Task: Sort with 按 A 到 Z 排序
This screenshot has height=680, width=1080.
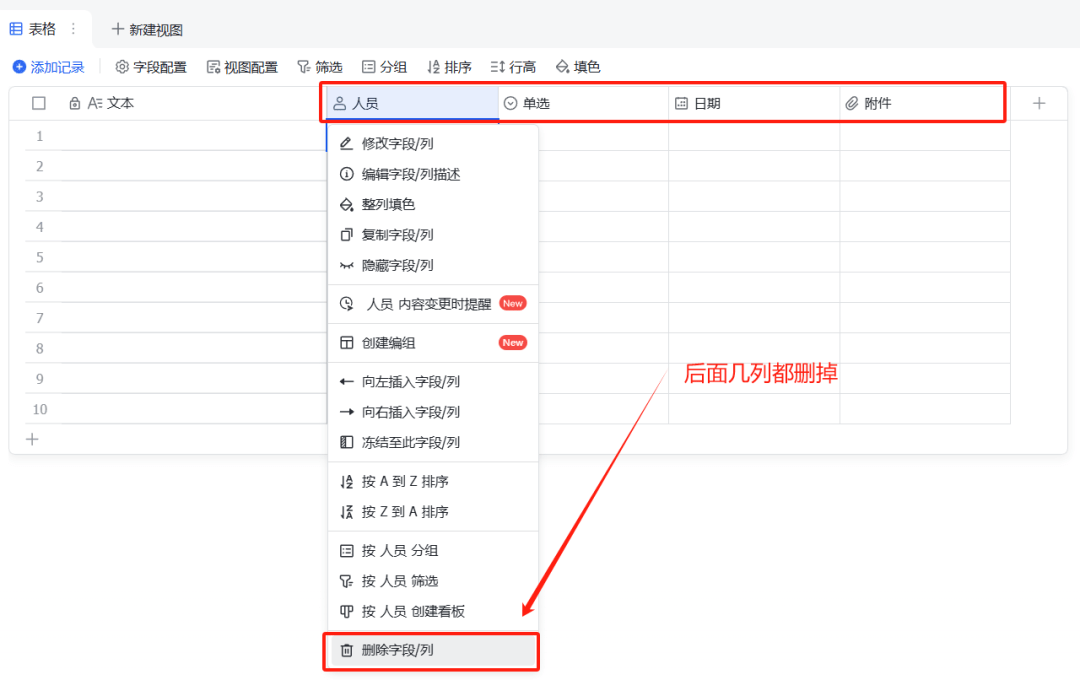Action: (433, 482)
